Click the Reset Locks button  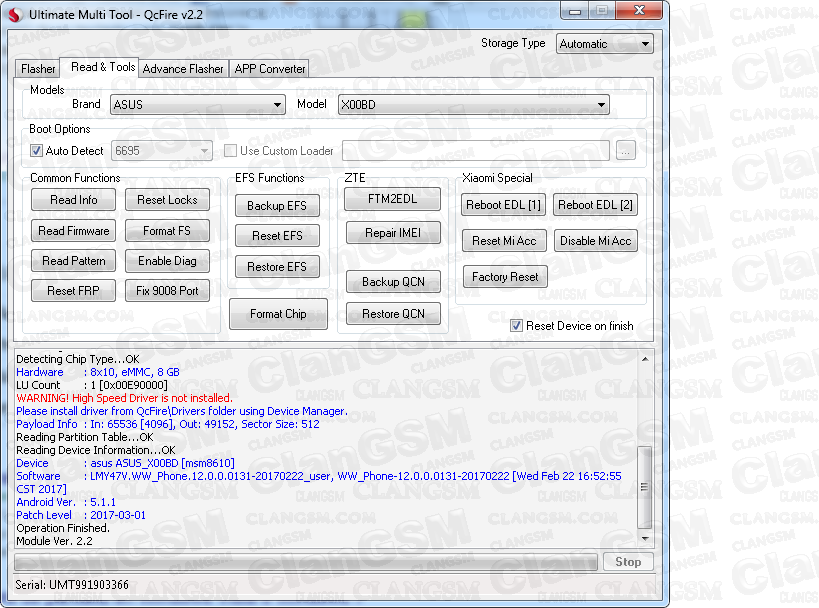click(167, 200)
